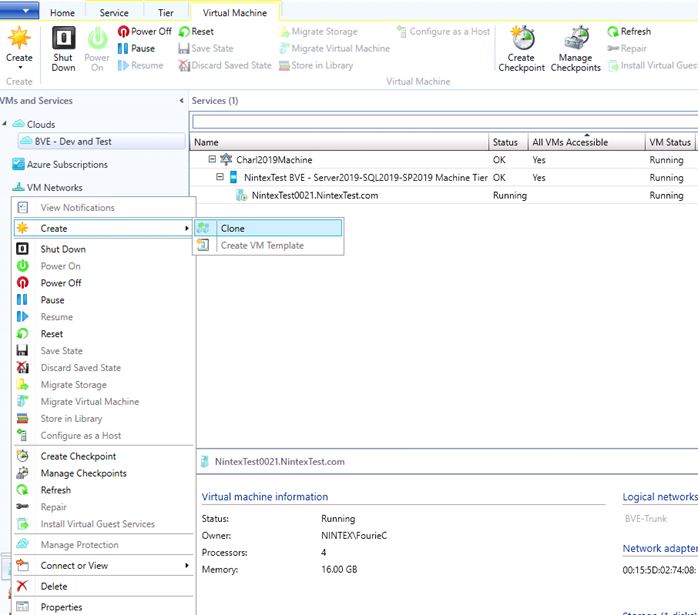
Task: Expand Connect or View submenu
Action: [103, 566]
